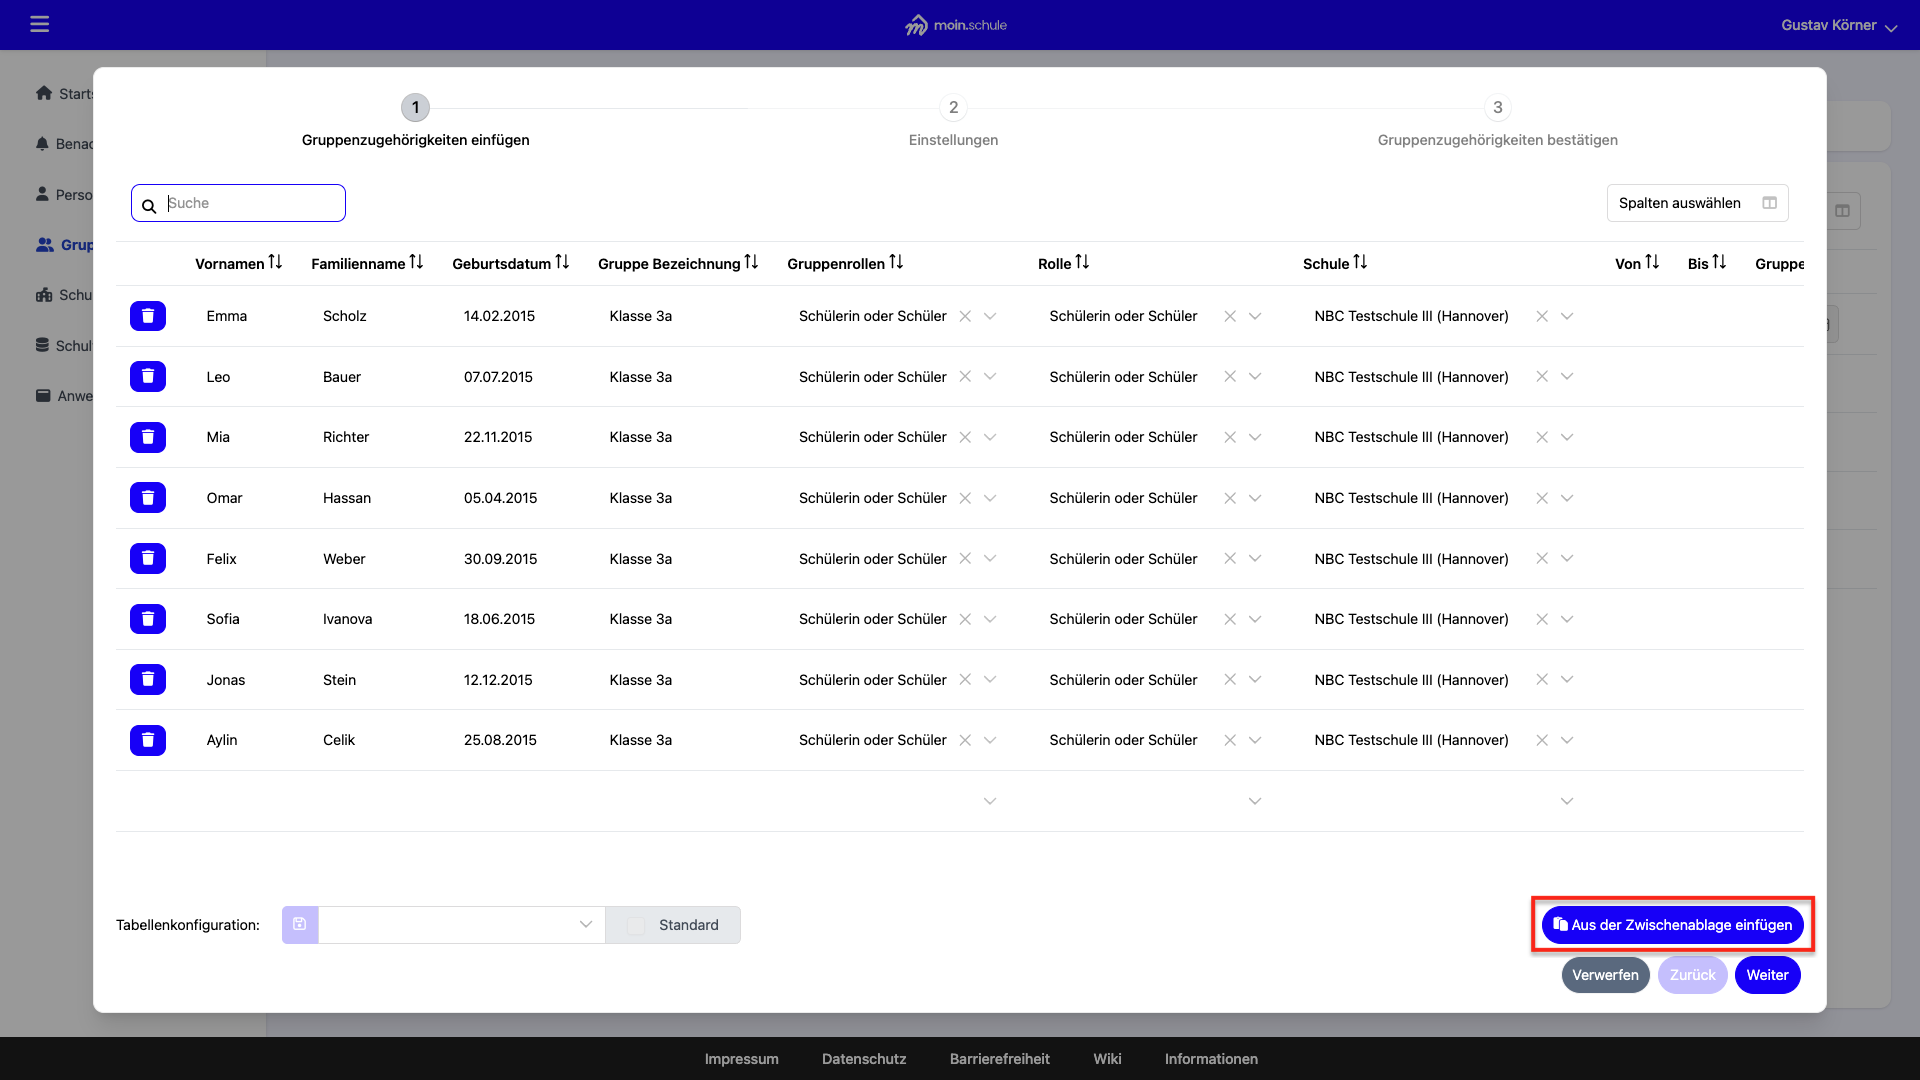The width and height of the screenshot is (1920, 1080).
Task: Sort by Bis column
Action: coord(1719,263)
